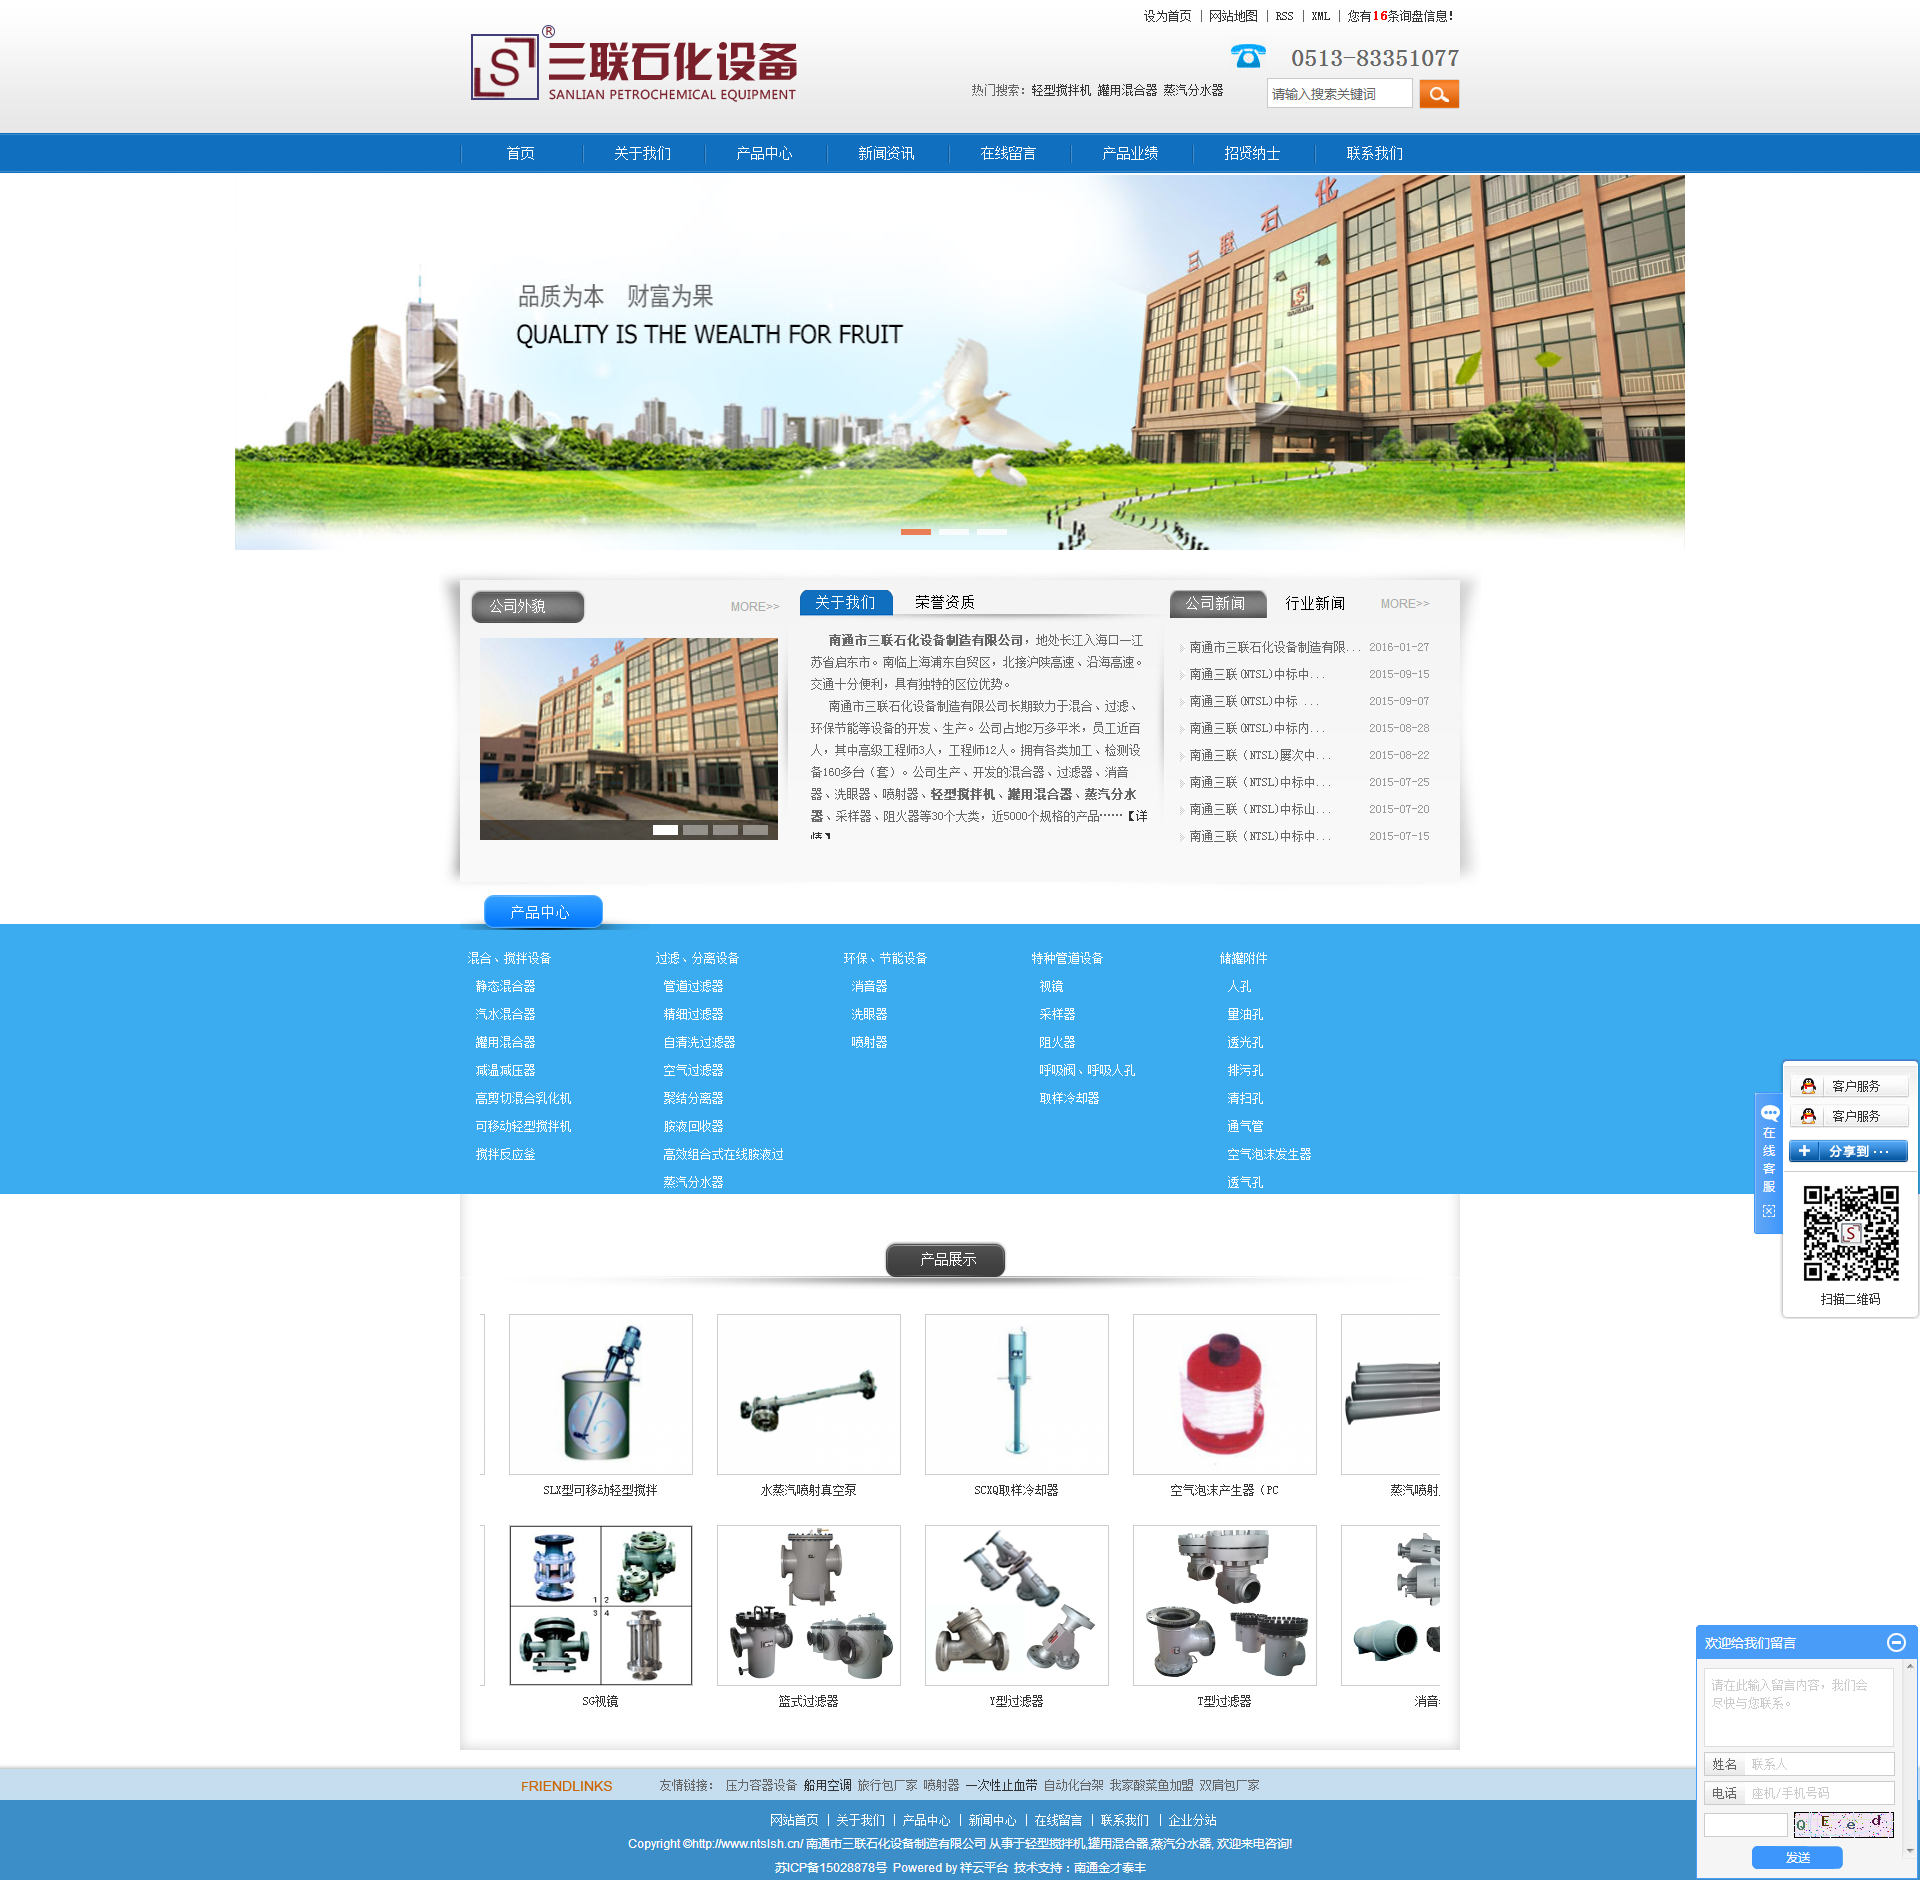Viewport: 1920px width, 1880px height.
Task: Open the 静态混合器 product link
Action: coord(505,986)
